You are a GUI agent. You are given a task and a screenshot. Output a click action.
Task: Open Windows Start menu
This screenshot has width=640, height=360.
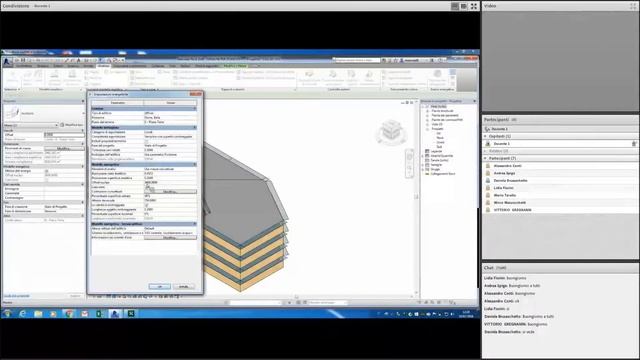point(7,313)
